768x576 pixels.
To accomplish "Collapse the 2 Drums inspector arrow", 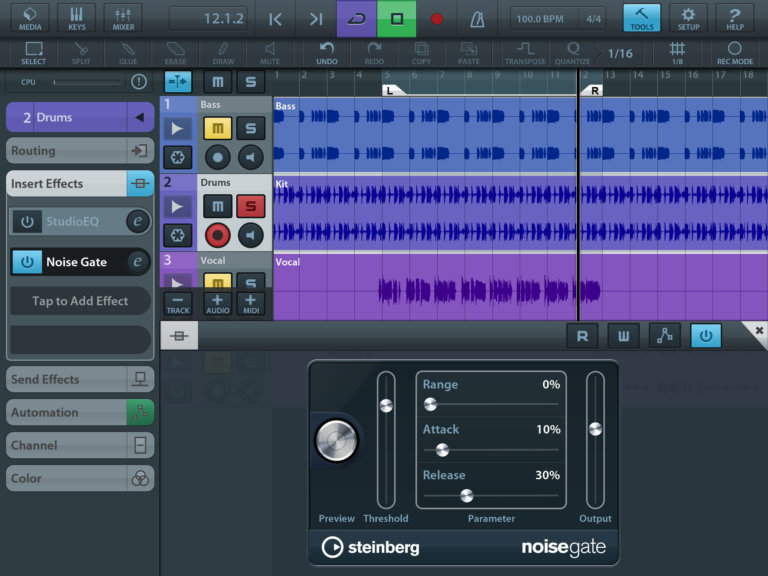I will [x=140, y=117].
